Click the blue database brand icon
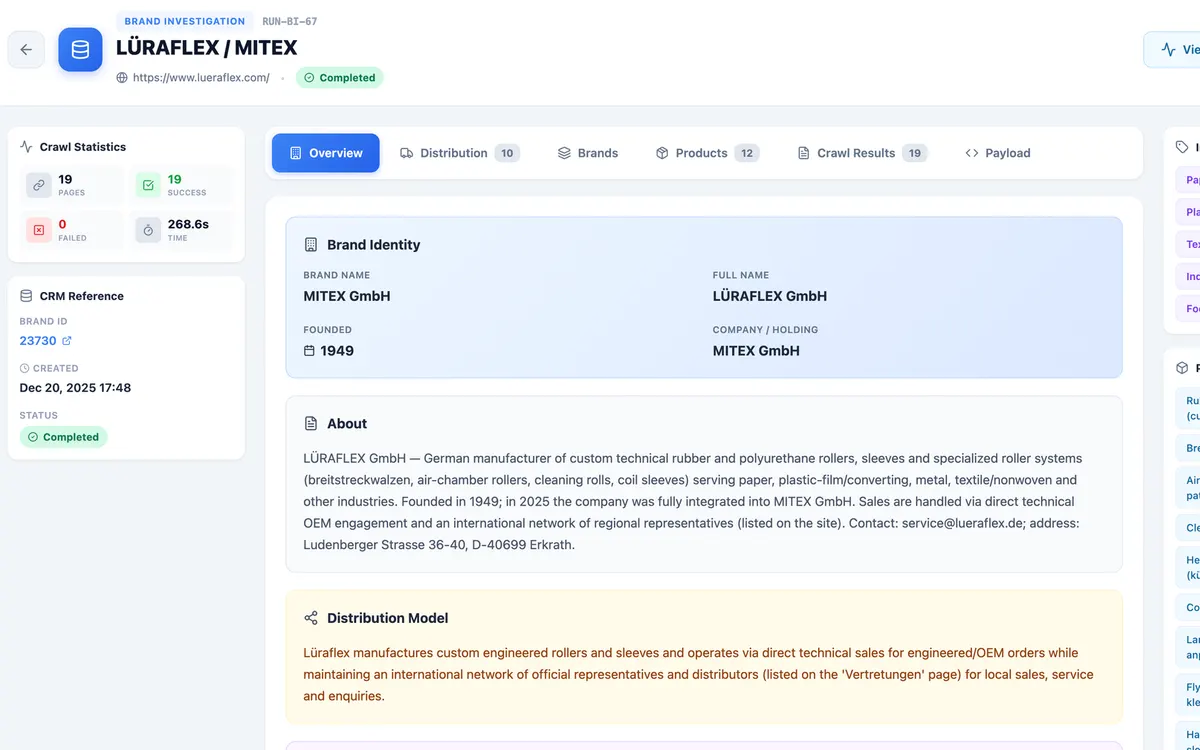 pos(80,50)
